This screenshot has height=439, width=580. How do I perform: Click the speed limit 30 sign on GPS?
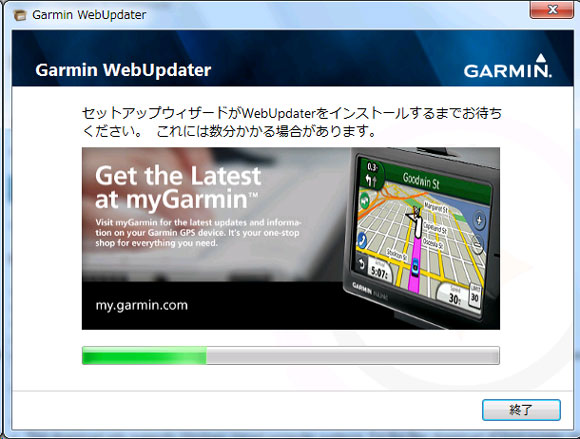coord(475,297)
